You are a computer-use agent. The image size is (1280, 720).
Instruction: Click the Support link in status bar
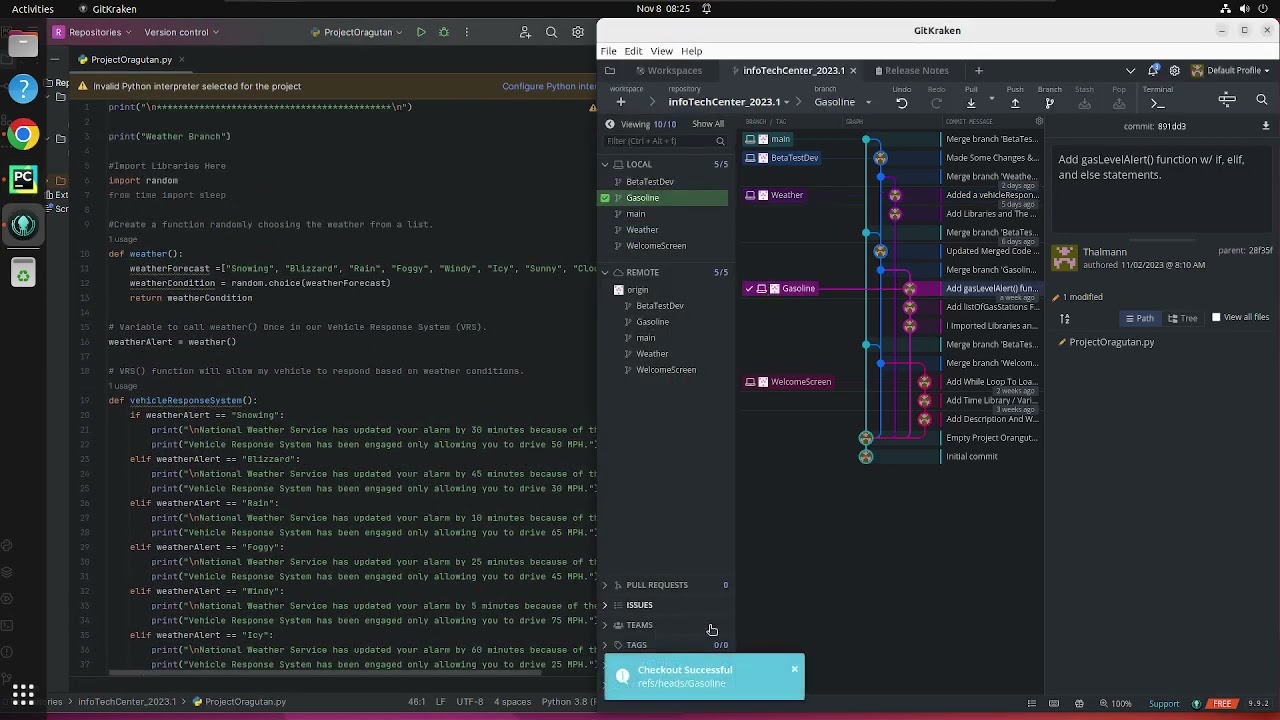[1163, 704]
